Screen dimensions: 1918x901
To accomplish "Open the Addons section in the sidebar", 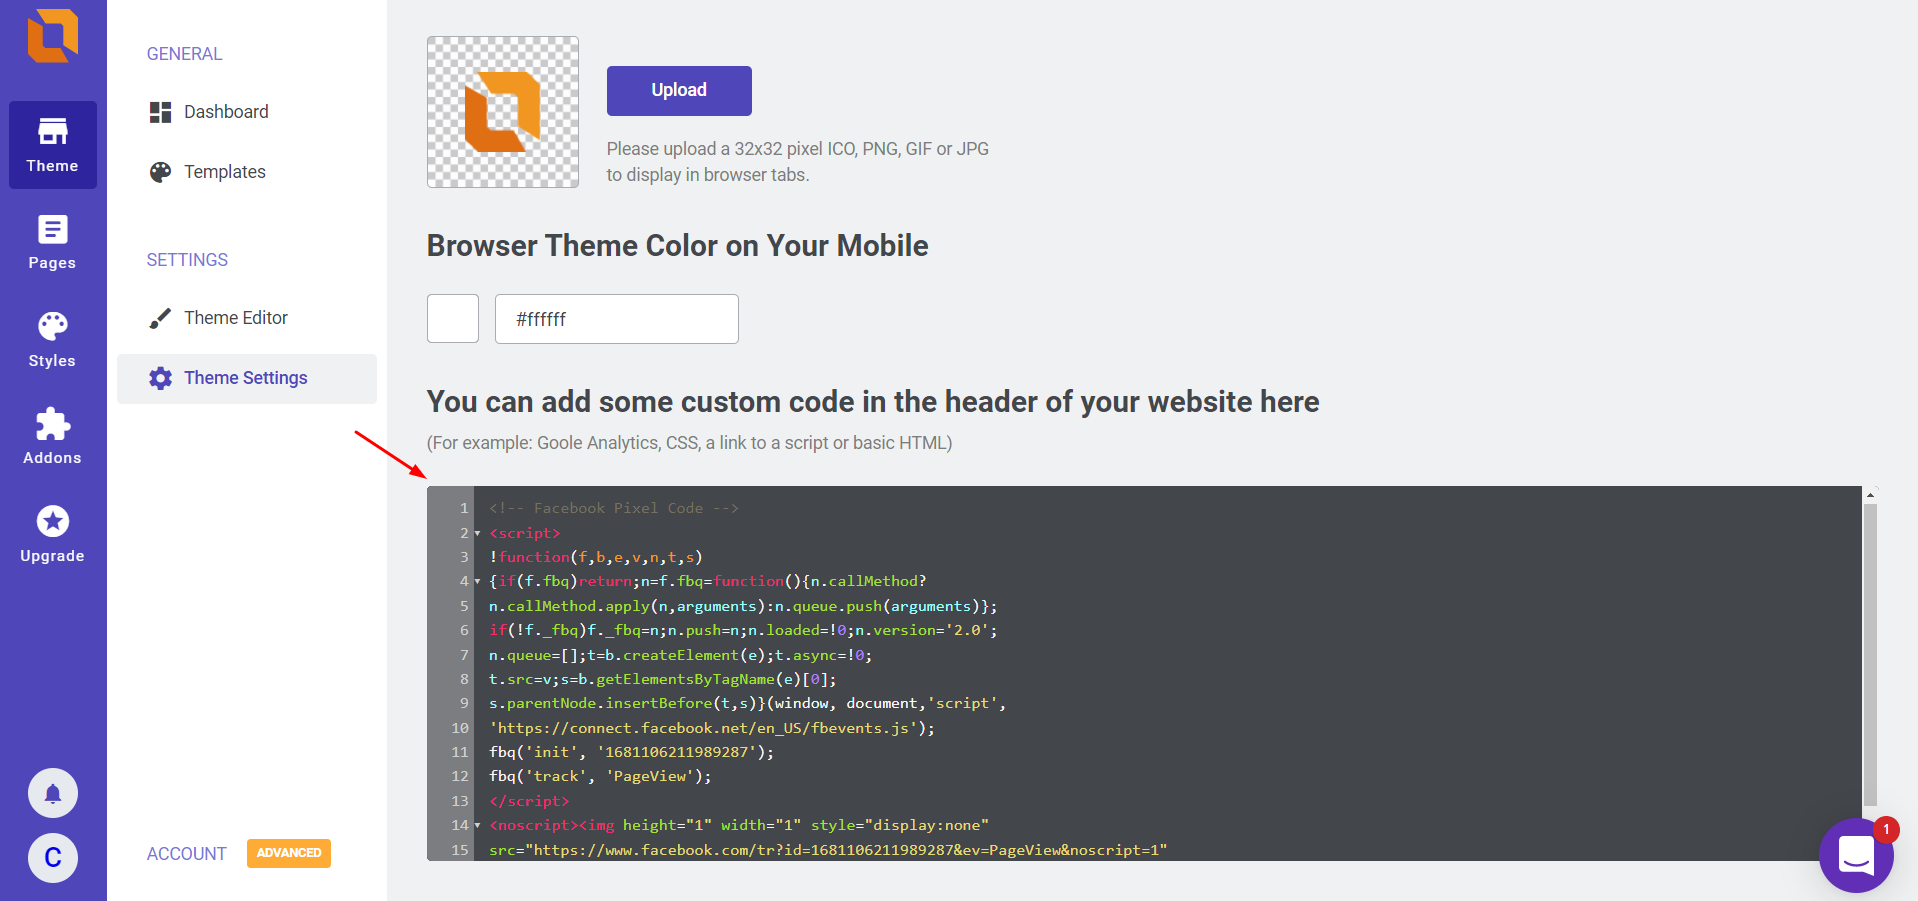I will pyautogui.click(x=53, y=437).
